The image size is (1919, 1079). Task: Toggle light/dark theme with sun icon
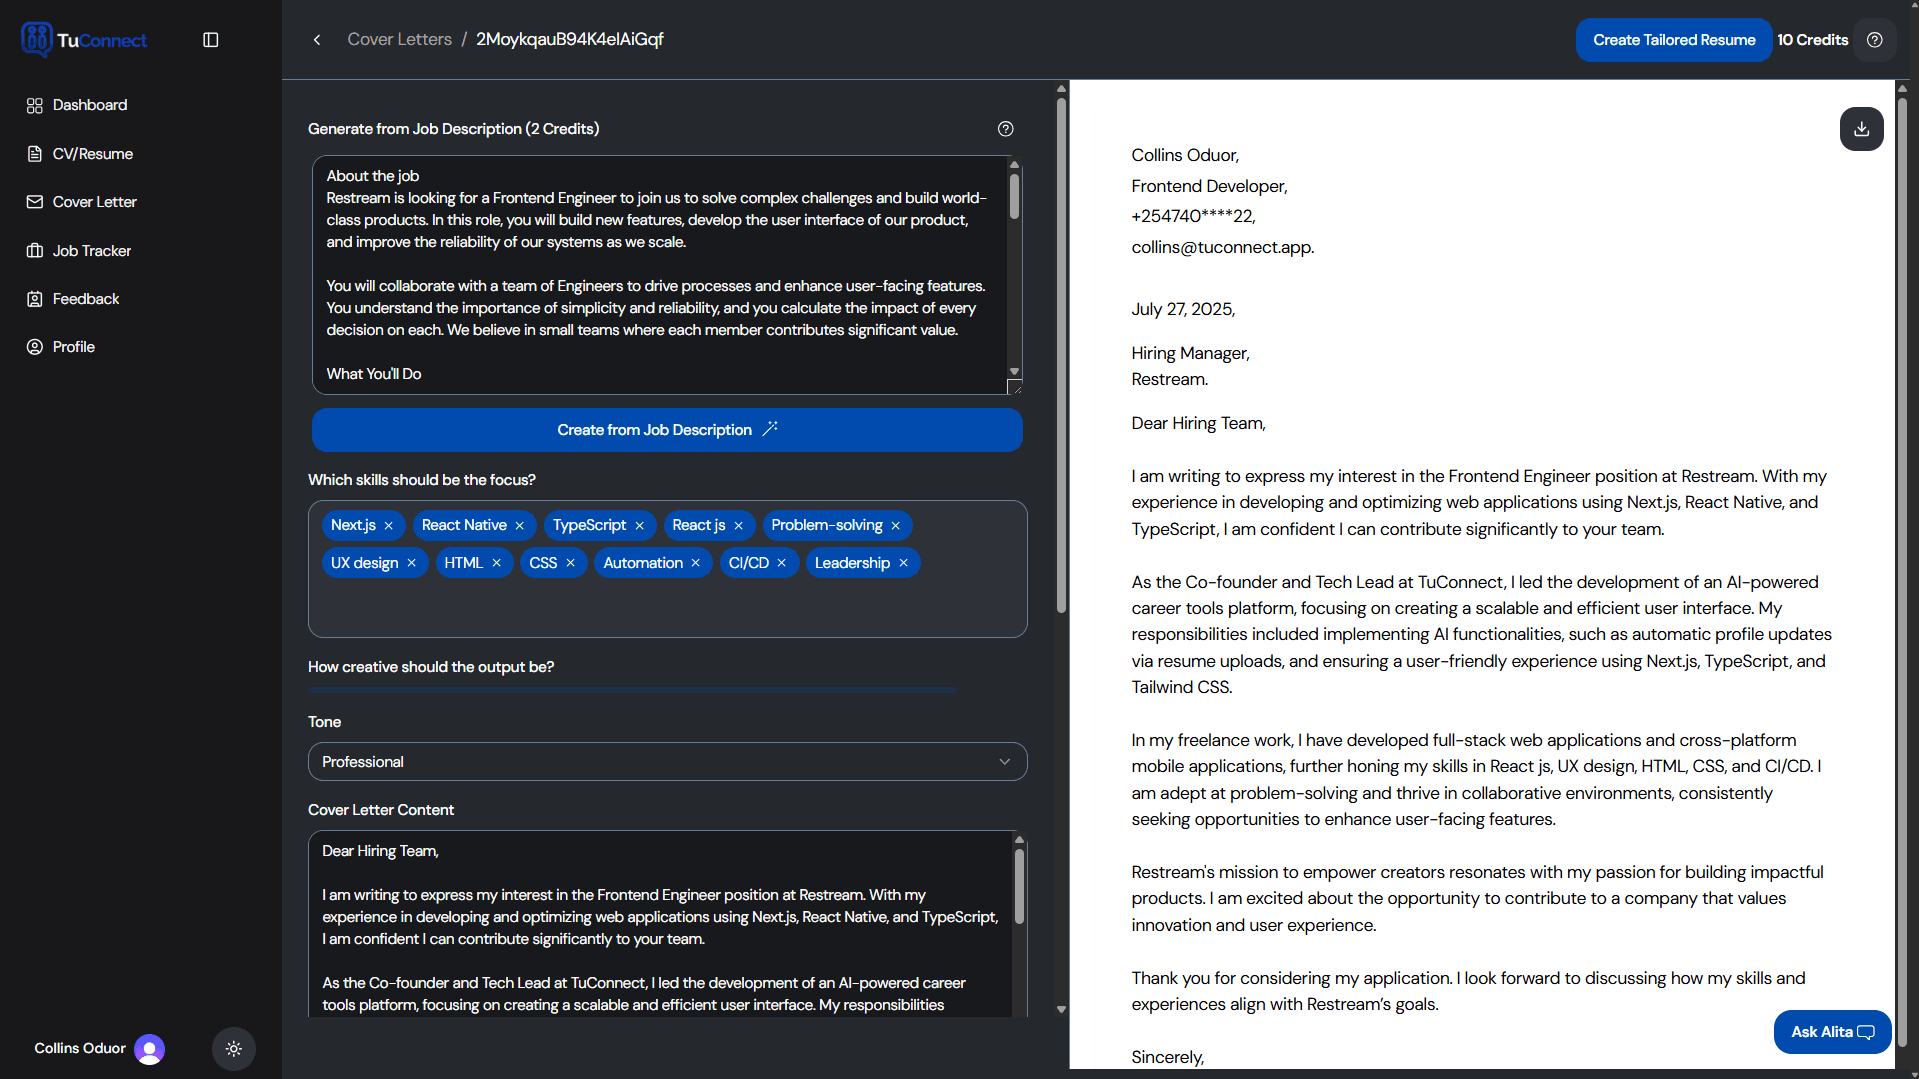[233, 1048]
